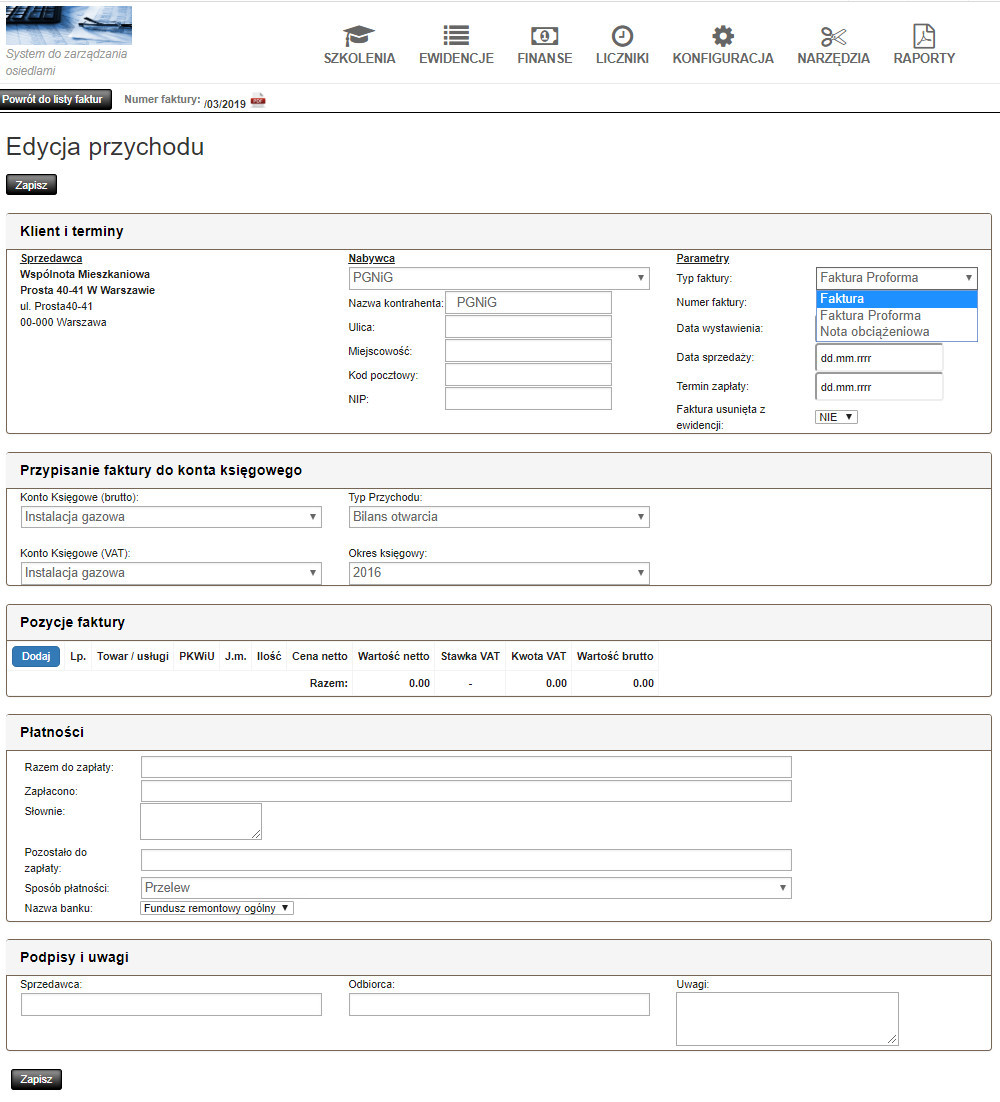
Task: Download invoice PDF icon next to invoice number
Action: click(259, 100)
